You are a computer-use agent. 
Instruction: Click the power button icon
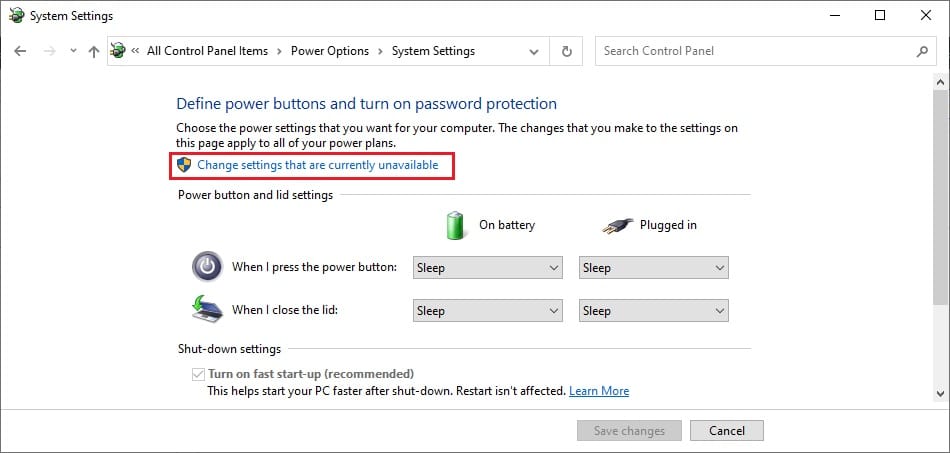(x=207, y=267)
